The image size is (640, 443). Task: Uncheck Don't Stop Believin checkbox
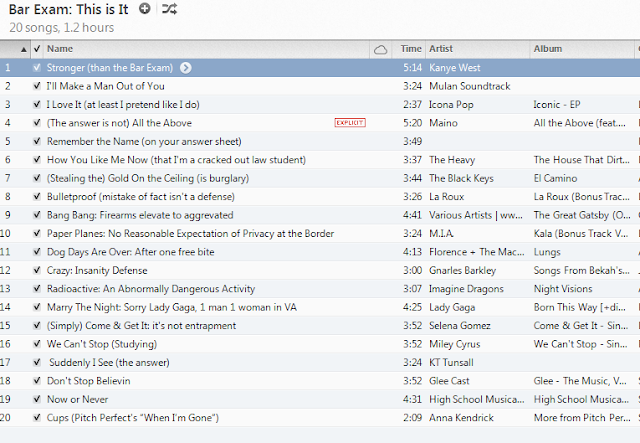click(x=37, y=381)
